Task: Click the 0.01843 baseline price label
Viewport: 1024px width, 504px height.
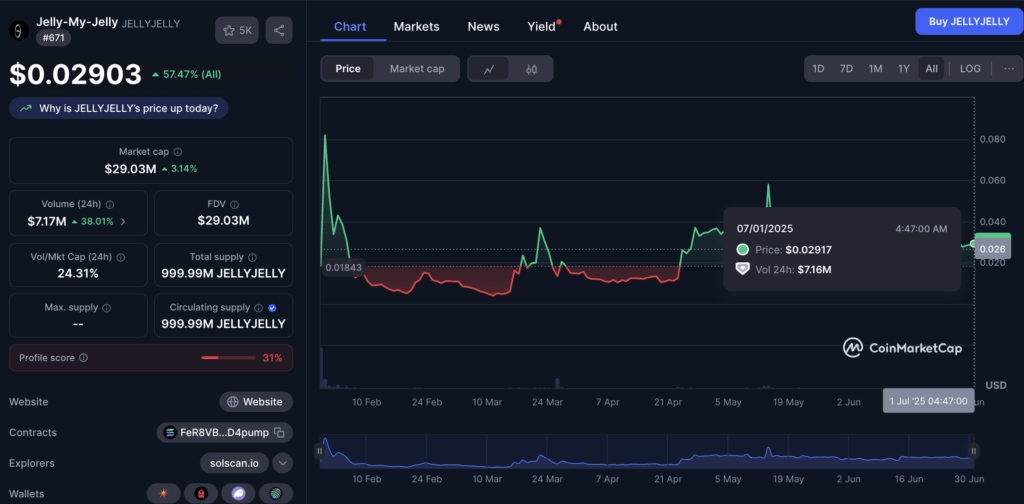Action: click(344, 267)
